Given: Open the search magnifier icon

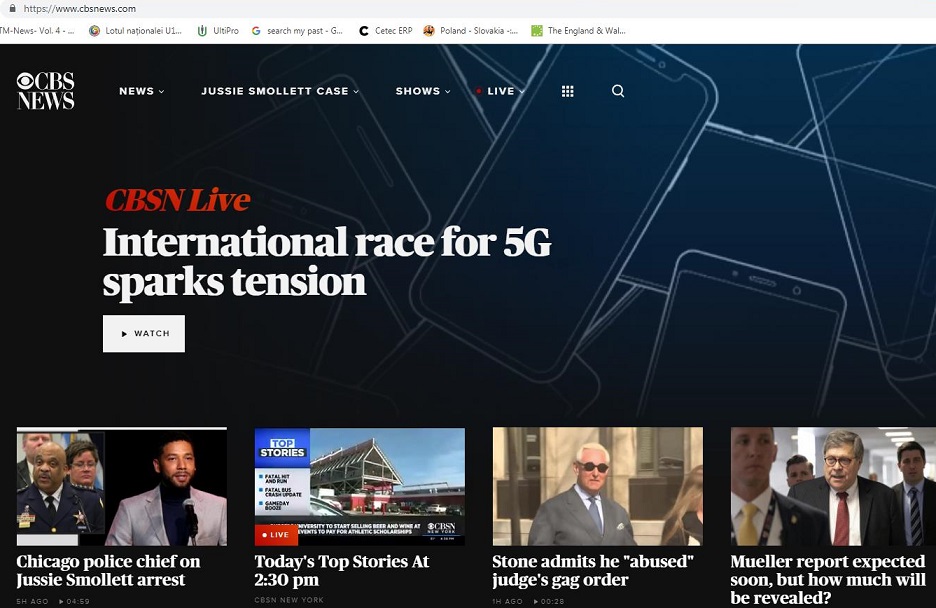Looking at the screenshot, I should tap(618, 91).
